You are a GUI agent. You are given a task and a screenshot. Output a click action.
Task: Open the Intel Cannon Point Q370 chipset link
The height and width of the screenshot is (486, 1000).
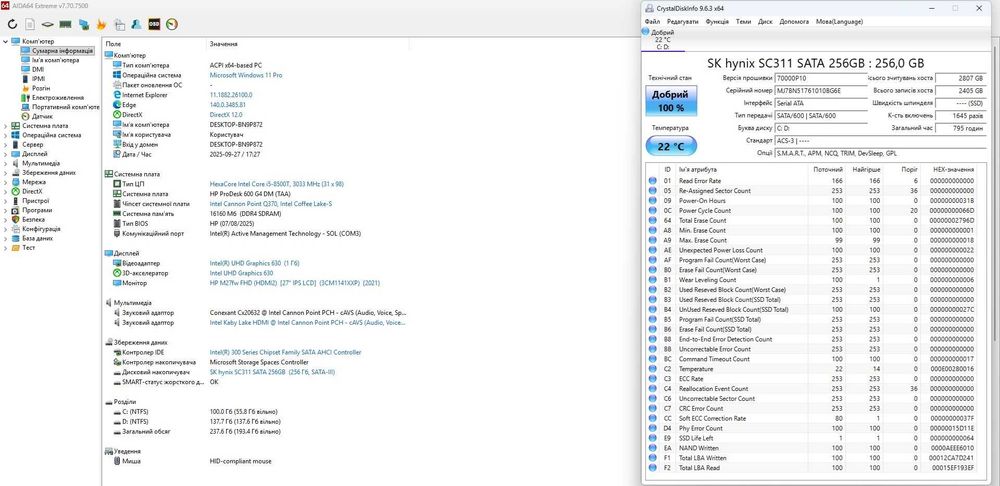(271, 203)
